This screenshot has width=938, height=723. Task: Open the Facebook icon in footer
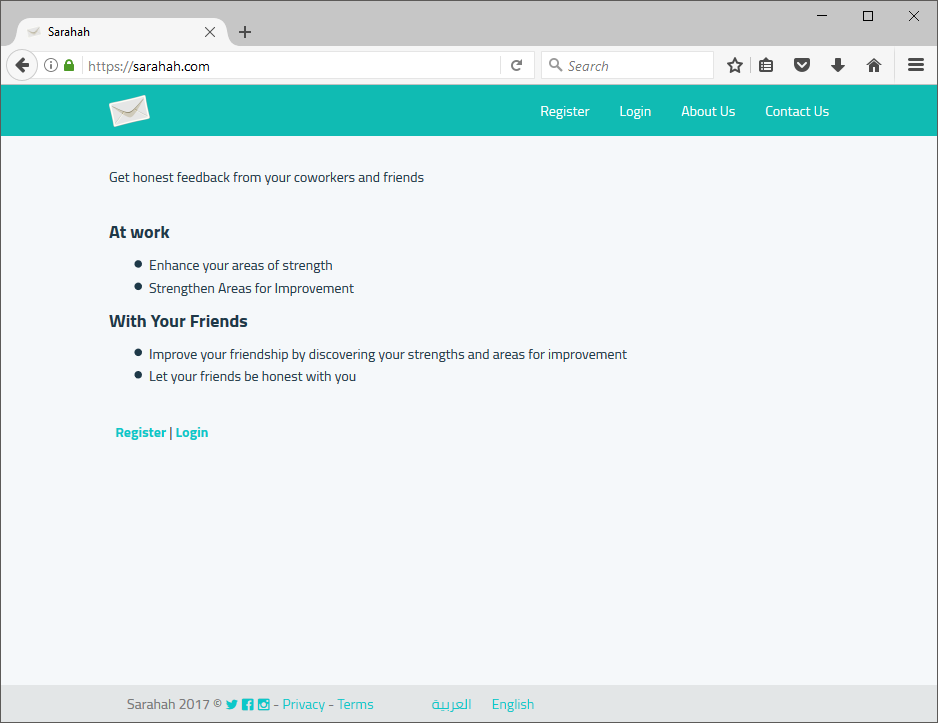pyautogui.click(x=248, y=704)
